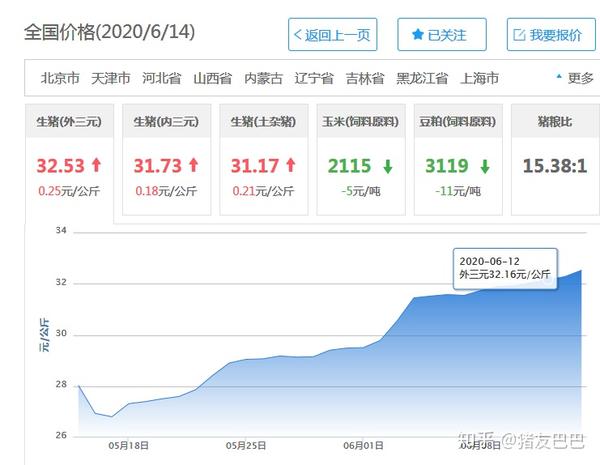The image size is (600, 465).
Task: Click the 已关注 follow button
Action: click(442, 34)
